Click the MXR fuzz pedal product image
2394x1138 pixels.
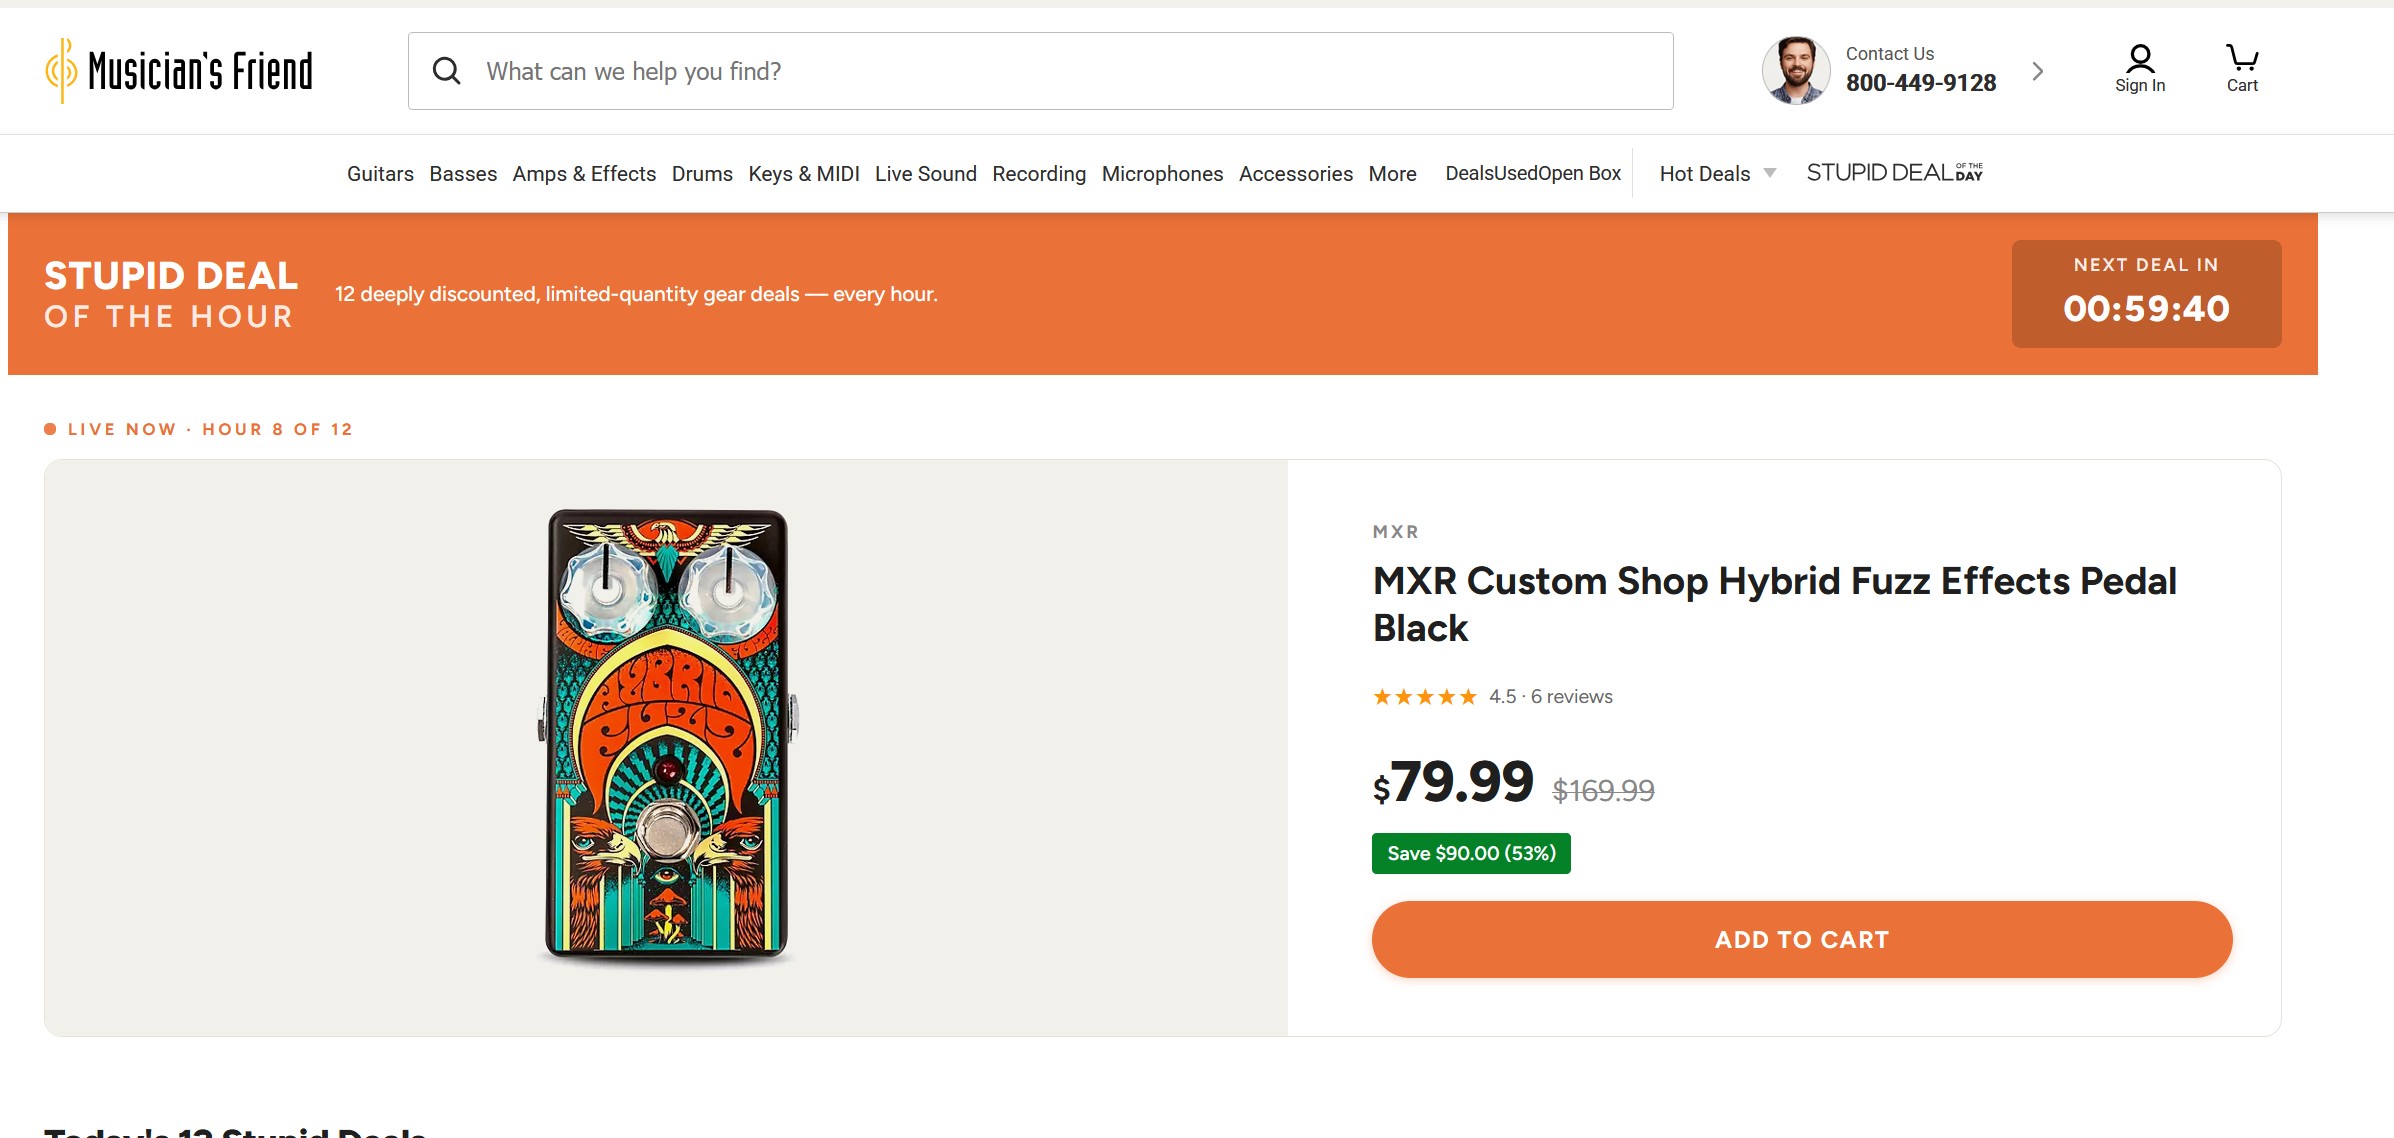[x=666, y=737]
